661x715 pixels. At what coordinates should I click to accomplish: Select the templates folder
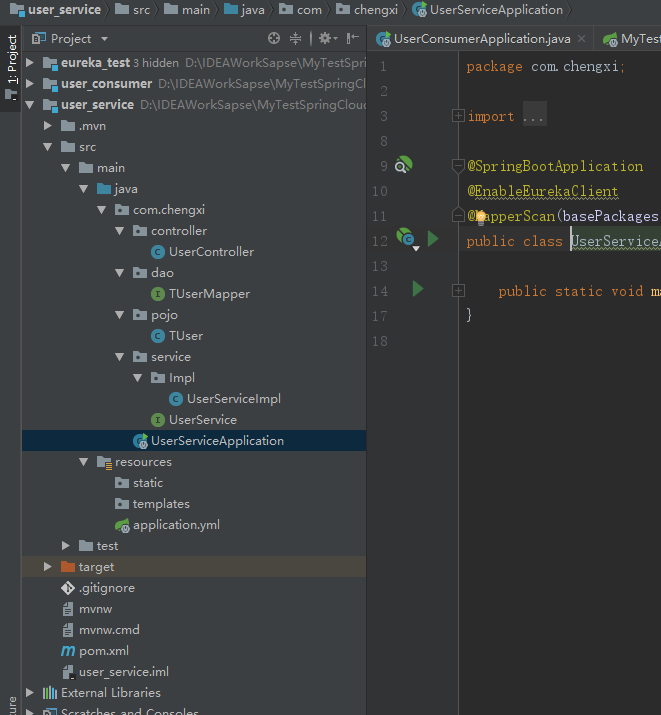pyautogui.click(x=152, y=503)
